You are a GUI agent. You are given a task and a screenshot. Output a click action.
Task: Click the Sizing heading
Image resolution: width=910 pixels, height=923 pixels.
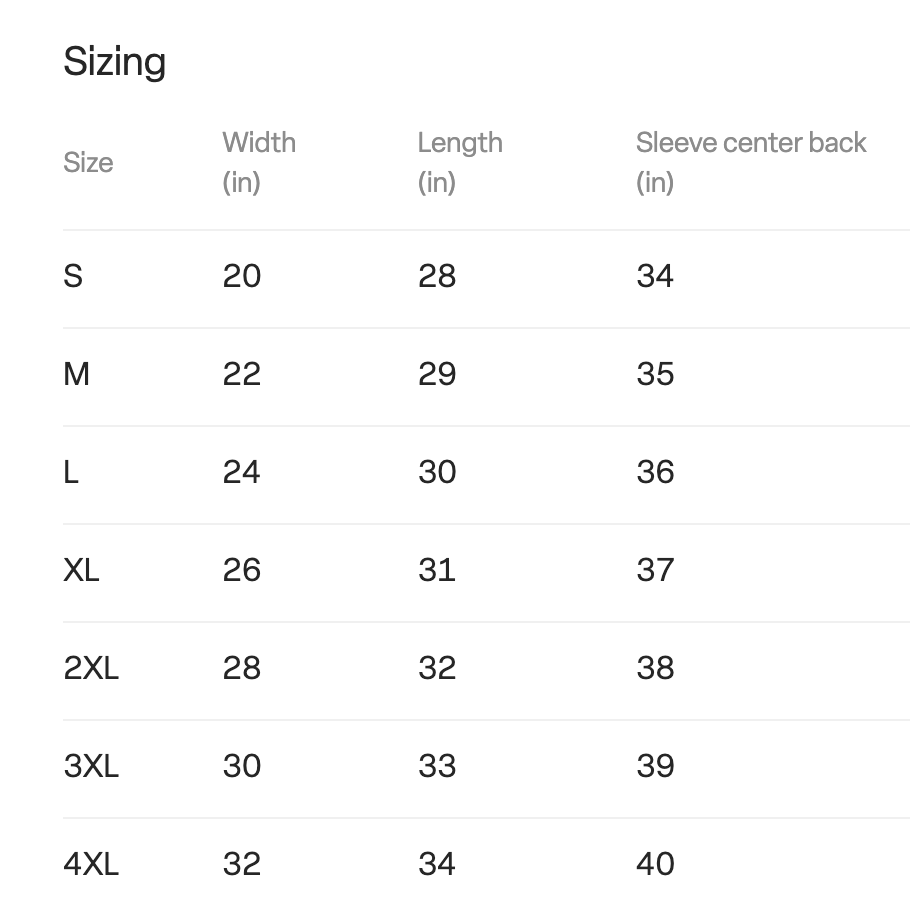tap(114, 62)
